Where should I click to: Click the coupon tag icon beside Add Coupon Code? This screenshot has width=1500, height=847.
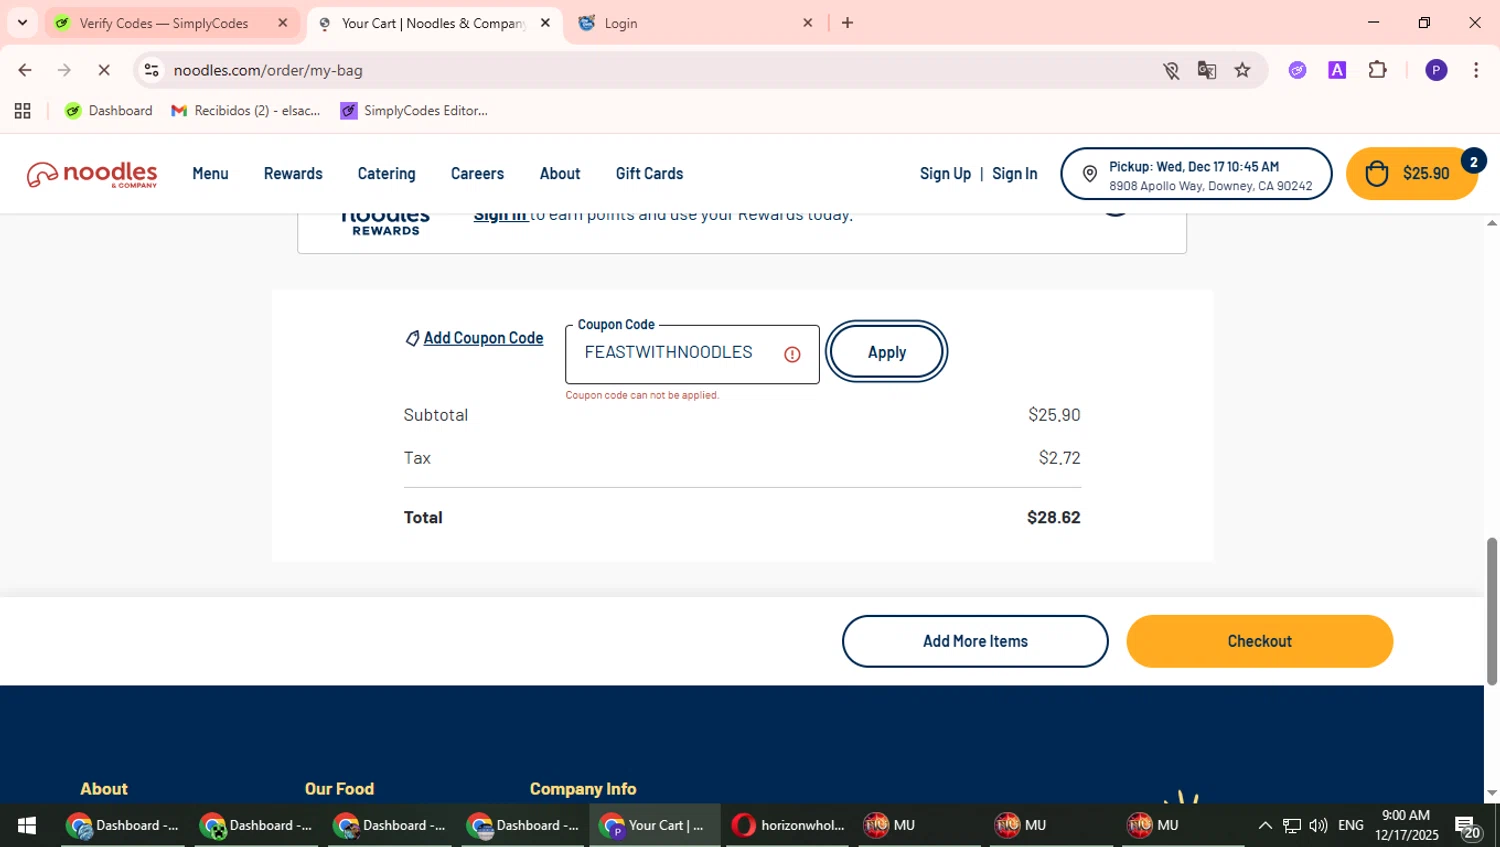[x=412, y=339]
